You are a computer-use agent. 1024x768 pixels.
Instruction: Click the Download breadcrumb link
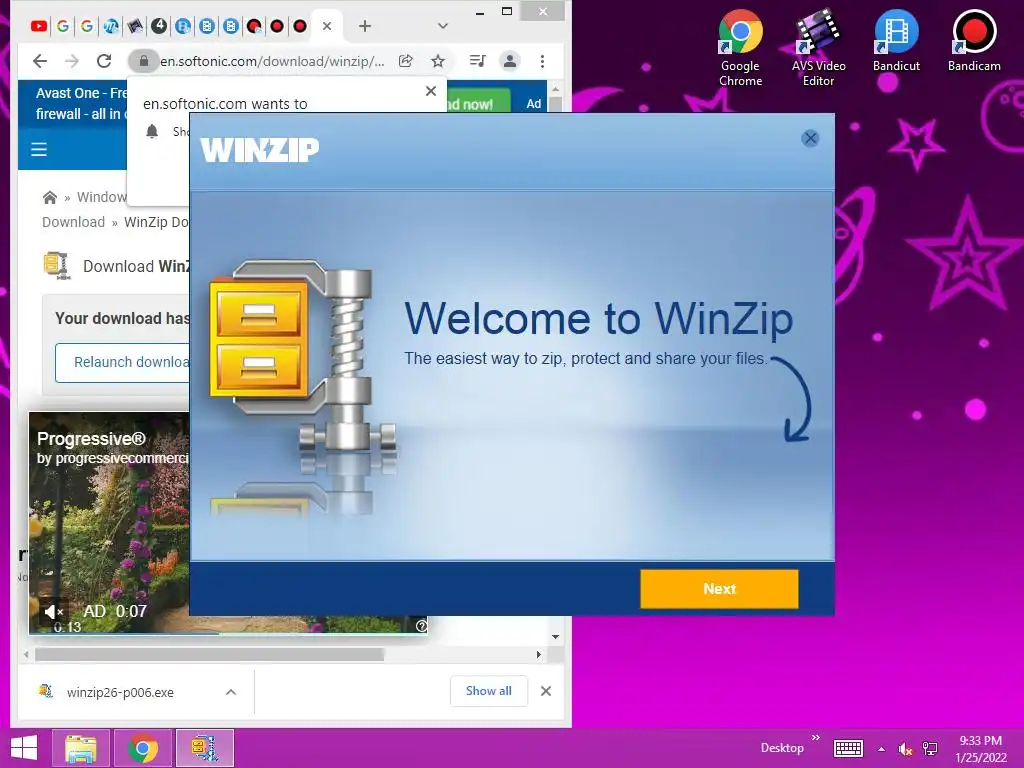coord(73,222)
